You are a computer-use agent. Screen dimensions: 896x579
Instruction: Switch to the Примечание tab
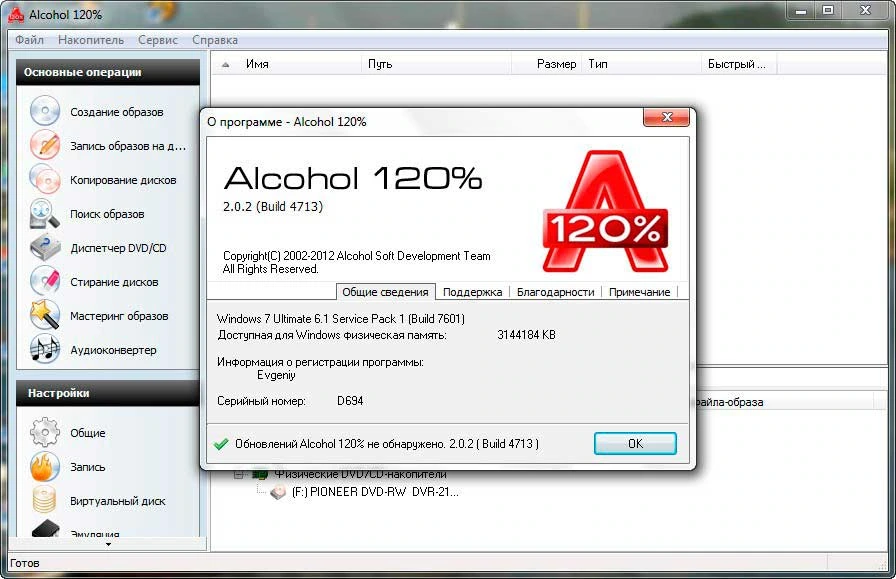[639, 292]
